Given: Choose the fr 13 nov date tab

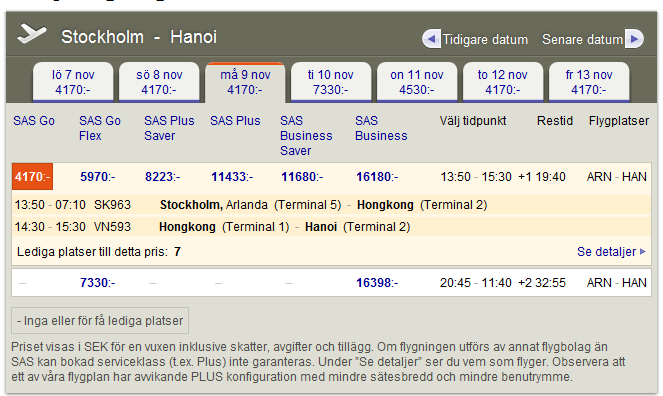Looking at the screenshot, I should click(589, 82).
